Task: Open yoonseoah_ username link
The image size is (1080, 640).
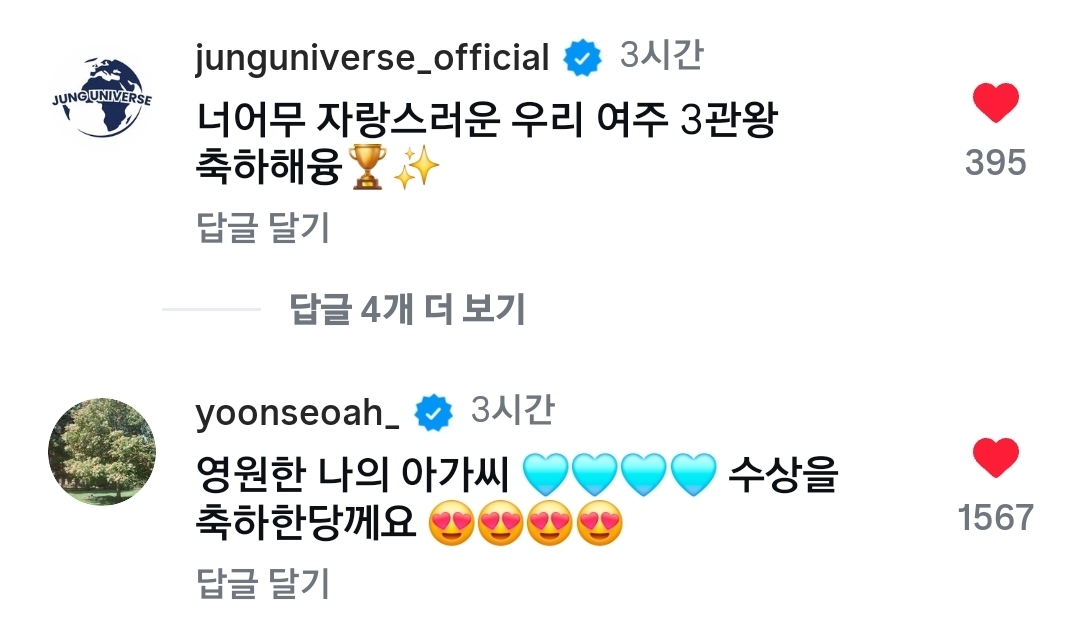Action: pyautogui.click(x=298, y=413)
